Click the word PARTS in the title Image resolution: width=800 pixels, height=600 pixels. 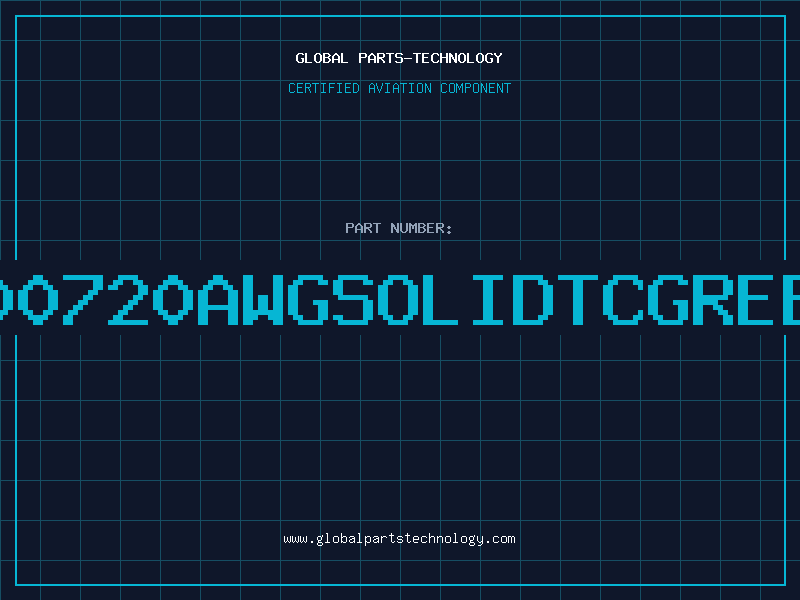click(381, 58)
